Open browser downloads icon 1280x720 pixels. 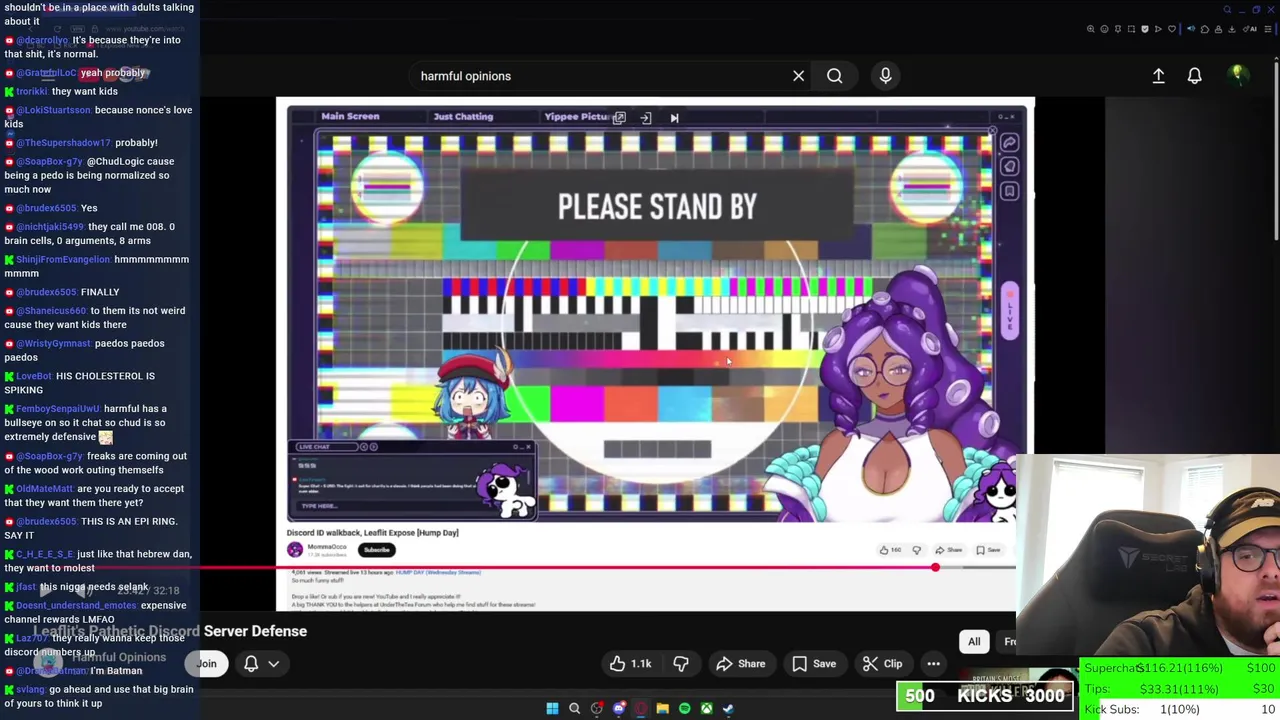[x=1232, y=29]
